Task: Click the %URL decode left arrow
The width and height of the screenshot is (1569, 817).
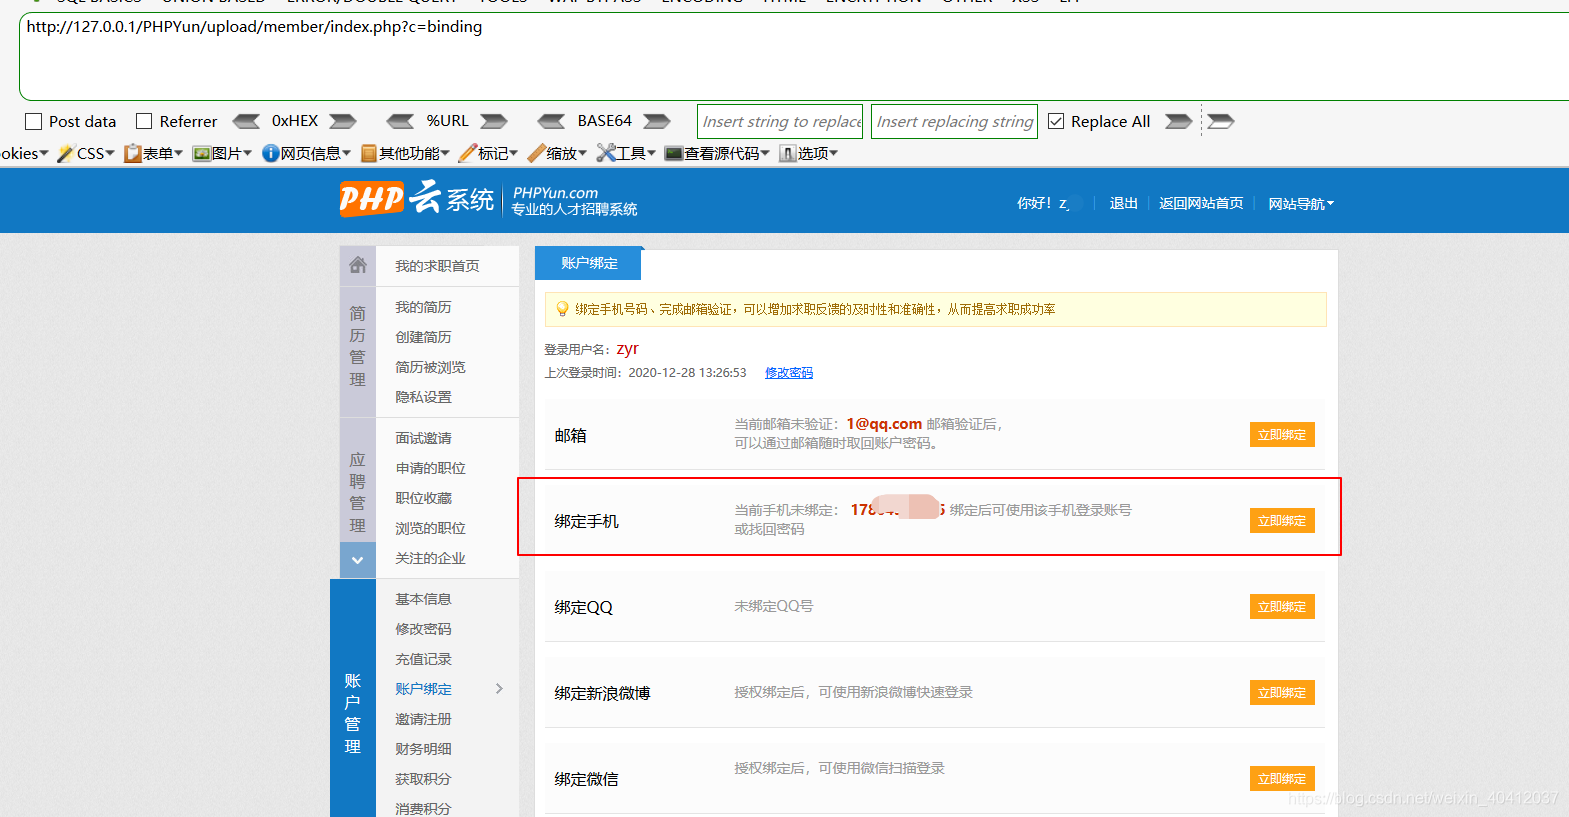Action: click(400, 121)
